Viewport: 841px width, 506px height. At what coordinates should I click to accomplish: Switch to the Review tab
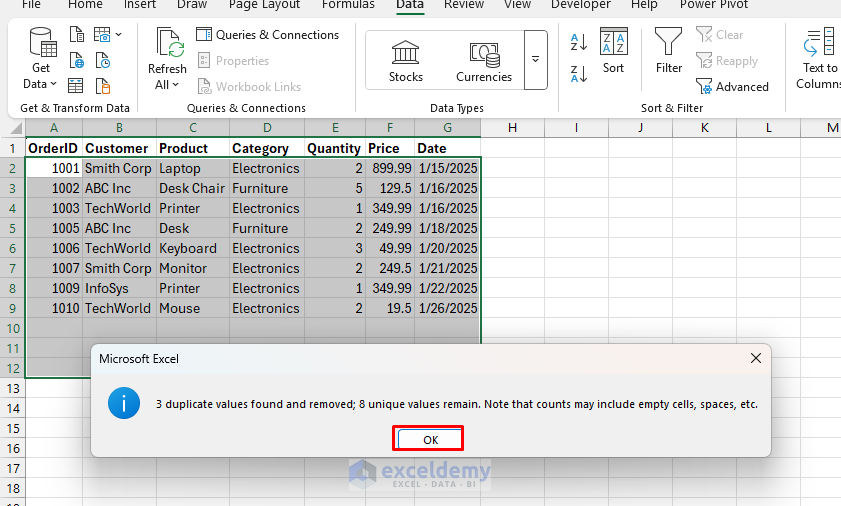click(463, 5)
